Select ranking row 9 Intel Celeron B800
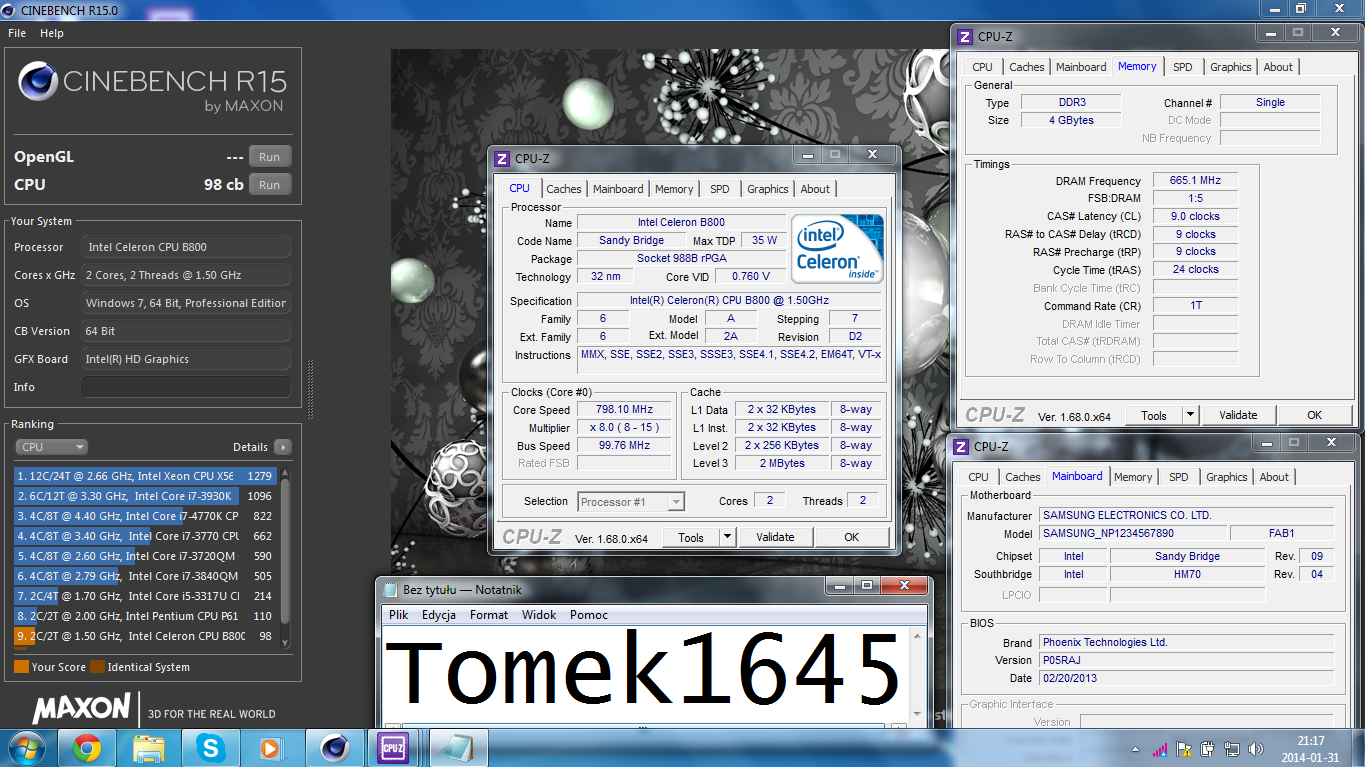The height and width of the screenshot is (767, 1365). point(145,636)
